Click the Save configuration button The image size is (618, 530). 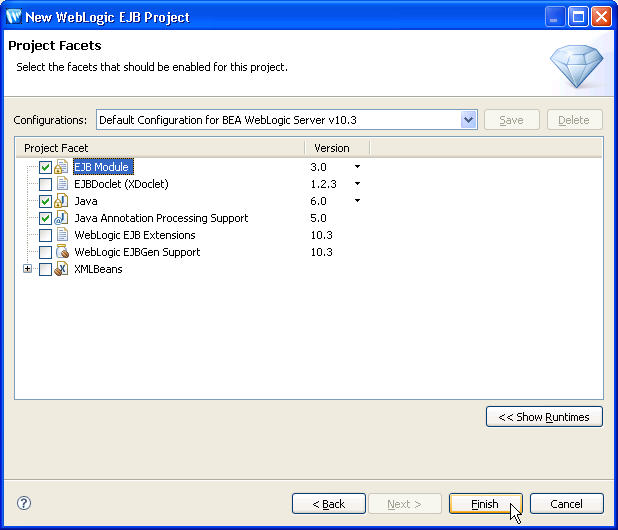pyautogui.click(x=512, y=120)
